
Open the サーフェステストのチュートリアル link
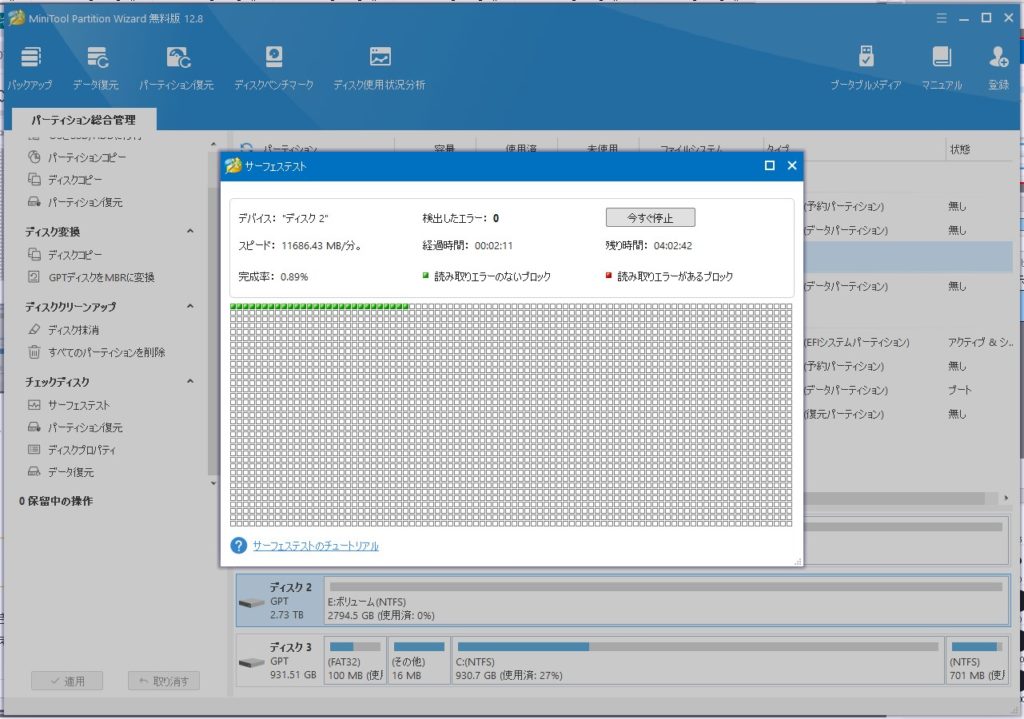pyautogui.click(x=315, y=546)
